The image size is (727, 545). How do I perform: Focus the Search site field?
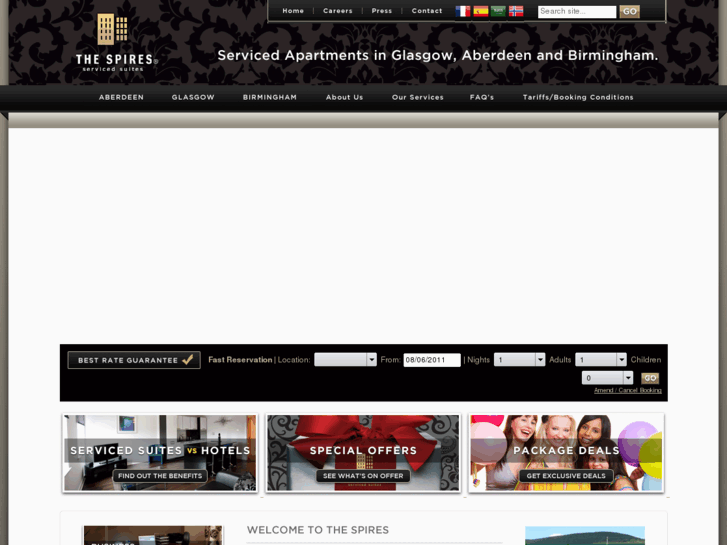(x=577, y=12)
